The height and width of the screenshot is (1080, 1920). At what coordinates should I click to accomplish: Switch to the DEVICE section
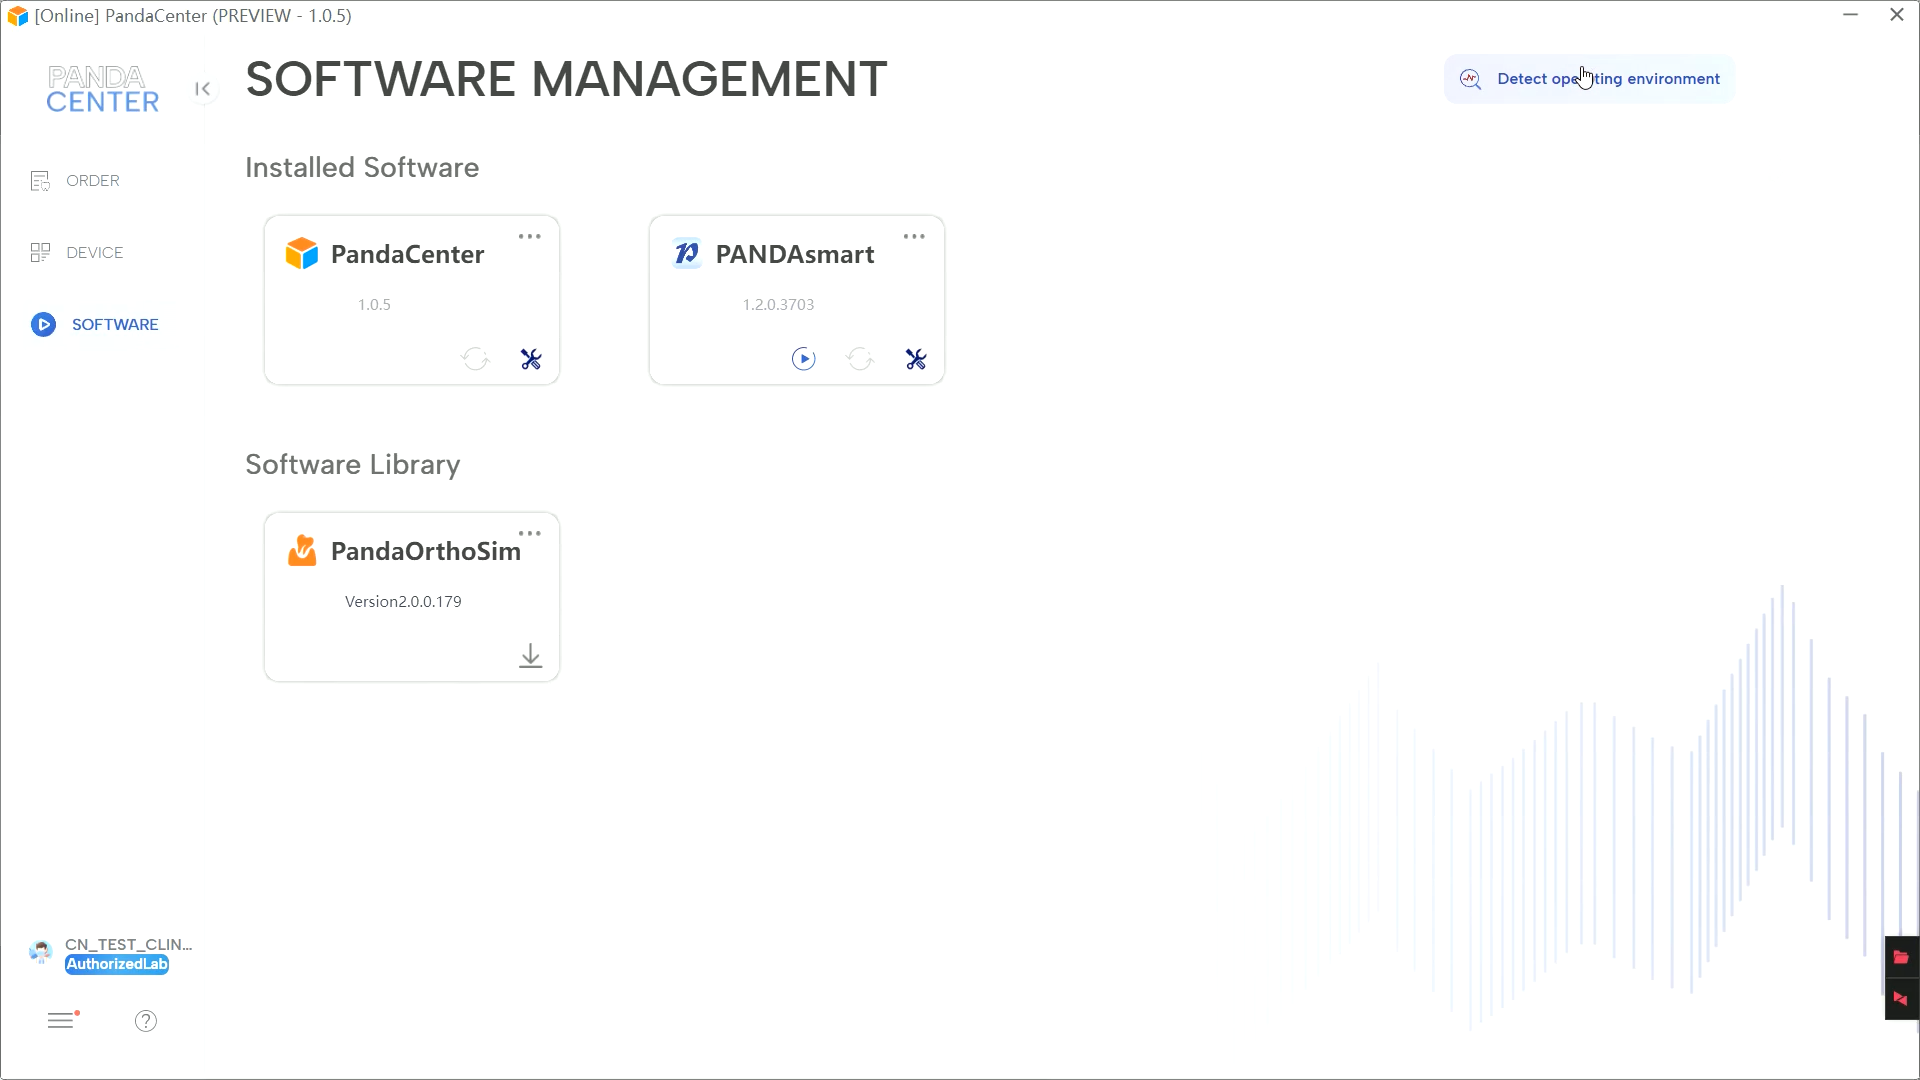tap(94, 253)
